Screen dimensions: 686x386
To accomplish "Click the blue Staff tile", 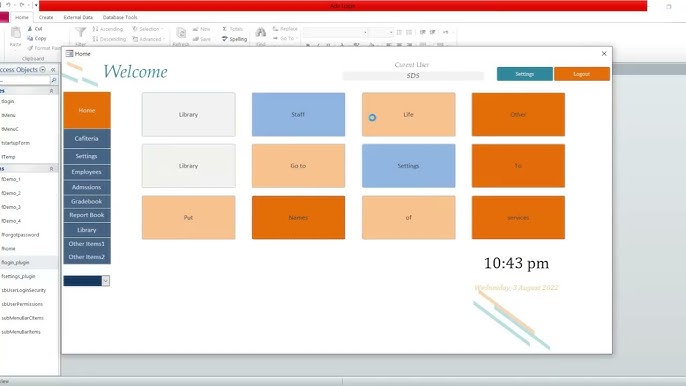I will [x=298, y=114].
